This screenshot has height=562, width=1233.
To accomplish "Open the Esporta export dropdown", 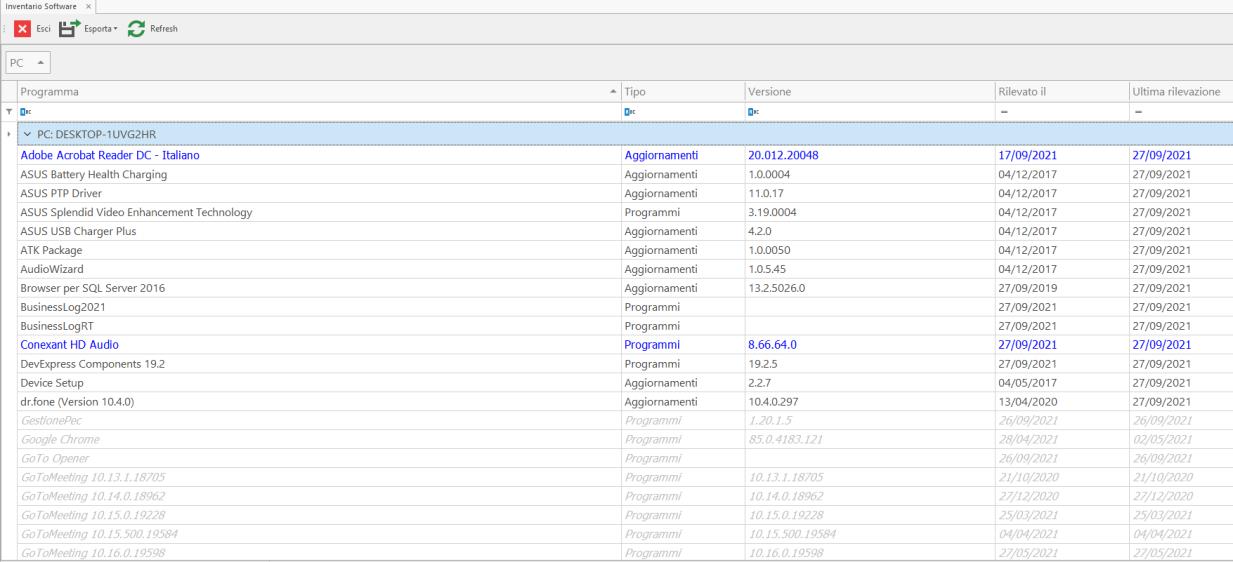I will coord(86,28).
